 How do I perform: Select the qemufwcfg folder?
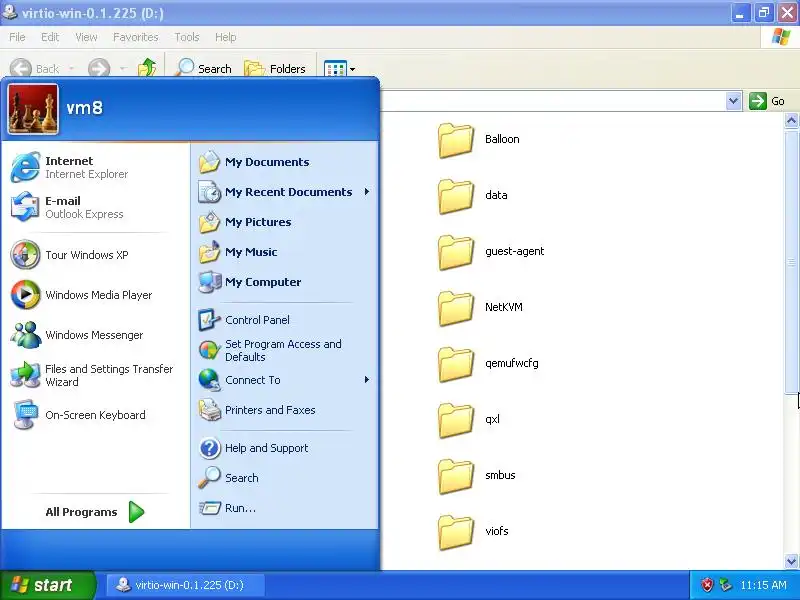click(488, 364)
